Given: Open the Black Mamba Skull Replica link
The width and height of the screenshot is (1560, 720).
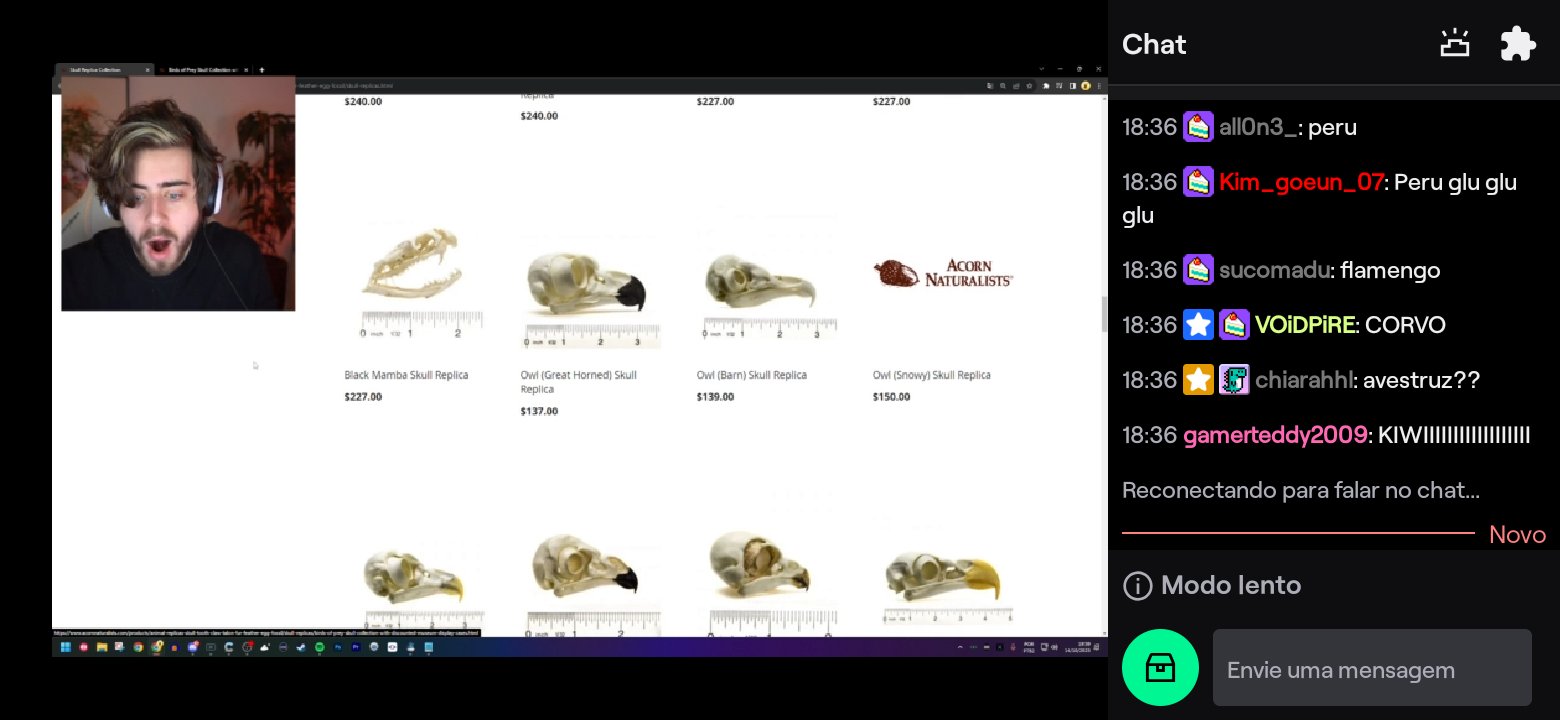Looking at the screenshot, I should [x=406, y=375].
